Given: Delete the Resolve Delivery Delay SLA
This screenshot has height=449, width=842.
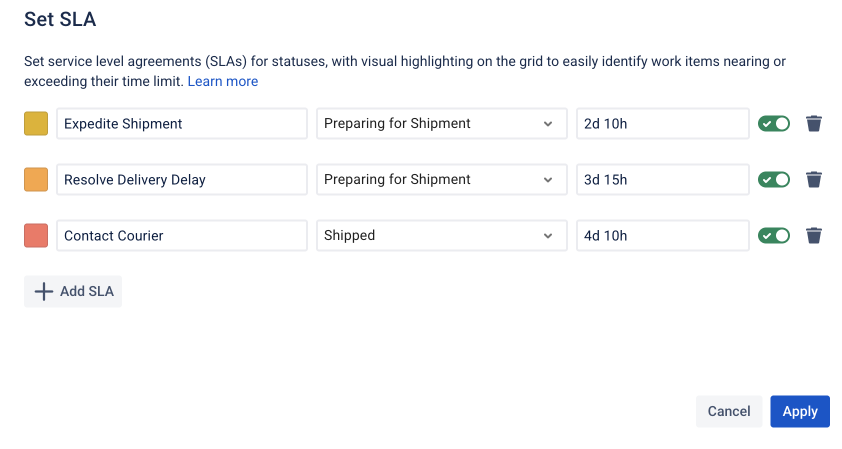Looking at the screenshot, I should [814, 180].
